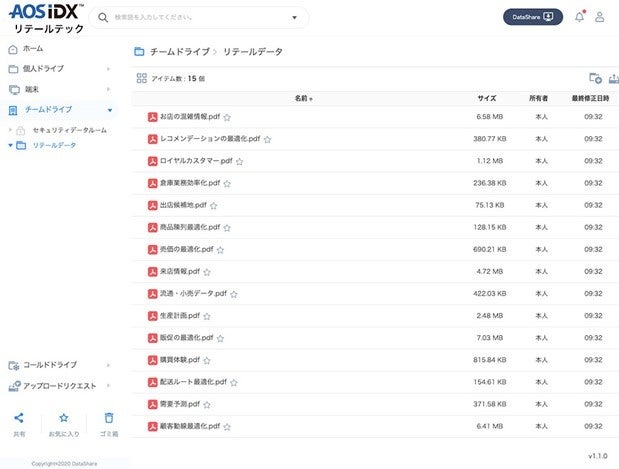619x469 pixels.
Task: Click PDF icon of 出店候補地.pdf
Action: (152, 205)
